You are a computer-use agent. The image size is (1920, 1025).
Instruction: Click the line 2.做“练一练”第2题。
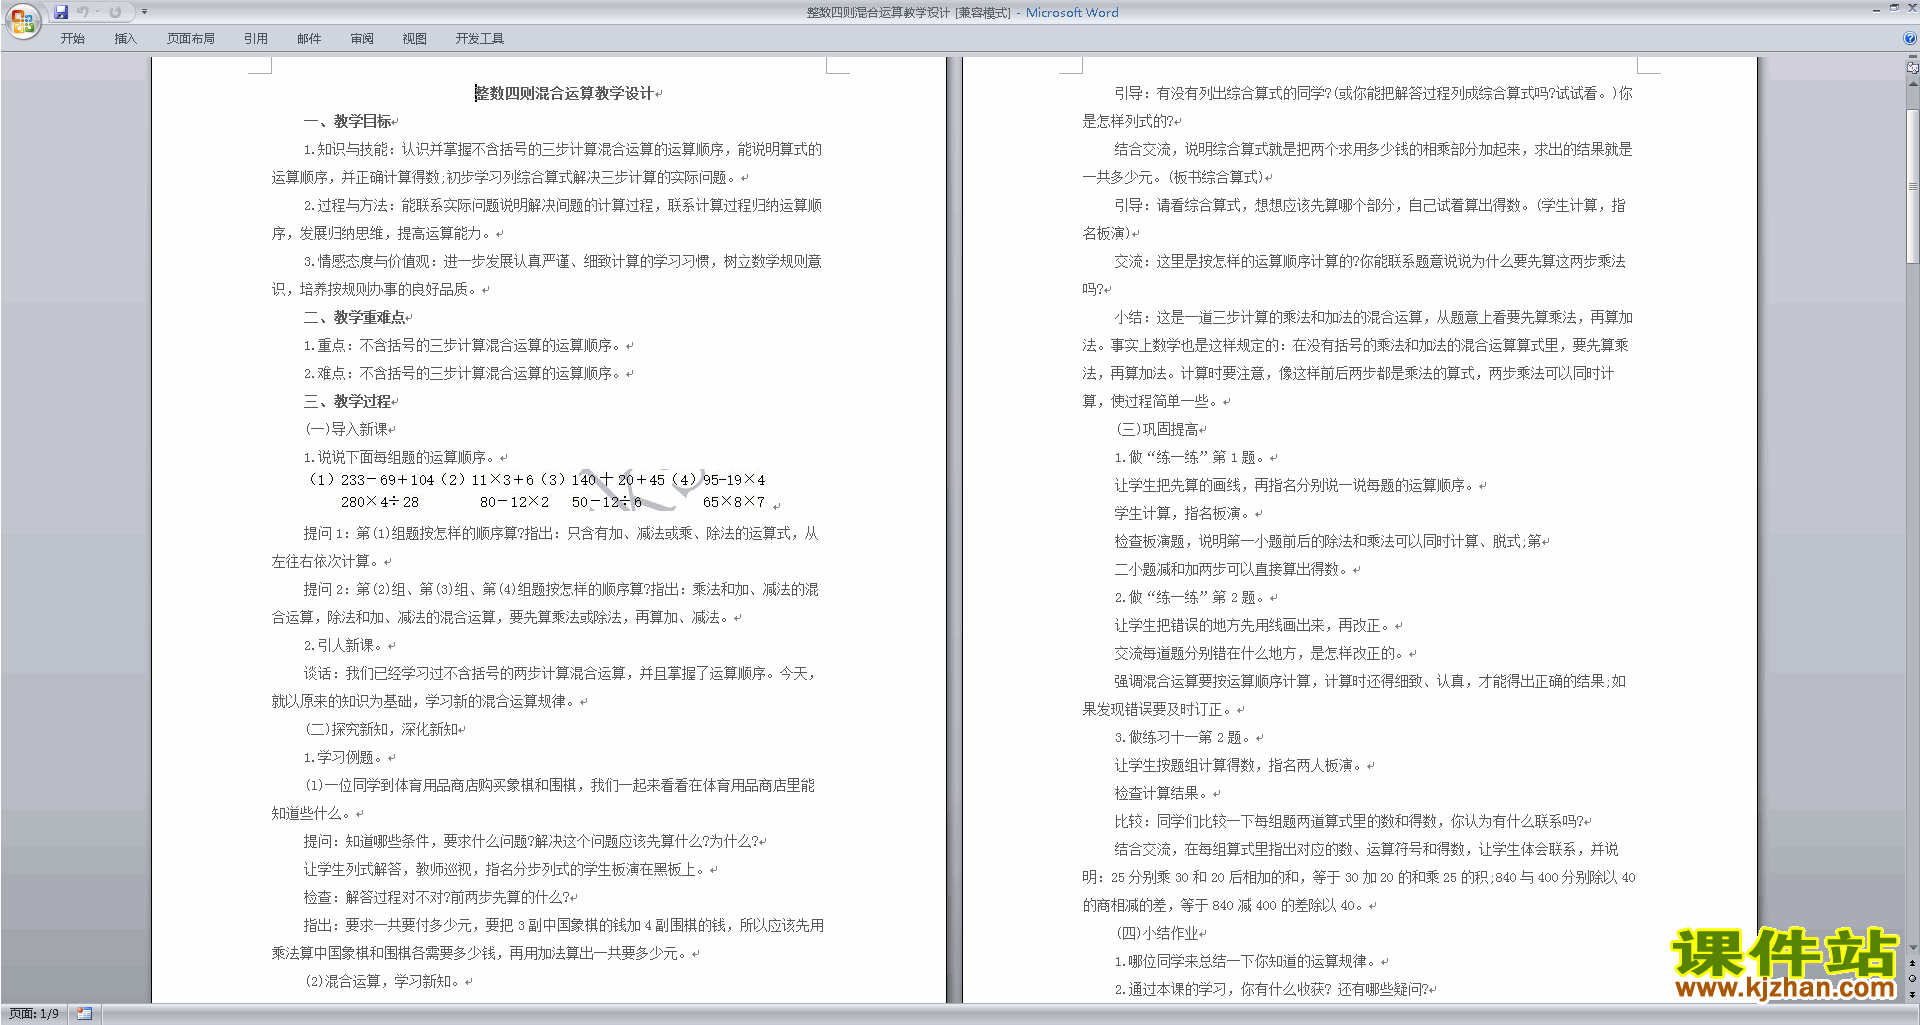(x=1192, y=597)
